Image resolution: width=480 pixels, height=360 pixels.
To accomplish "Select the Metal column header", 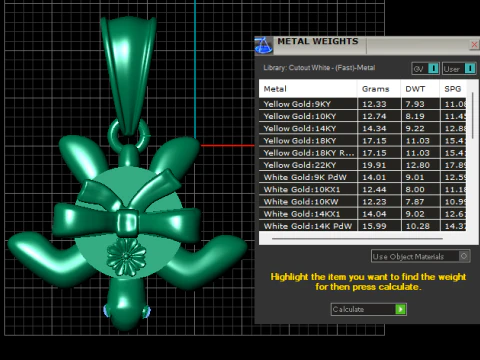I will coord(308,89).
